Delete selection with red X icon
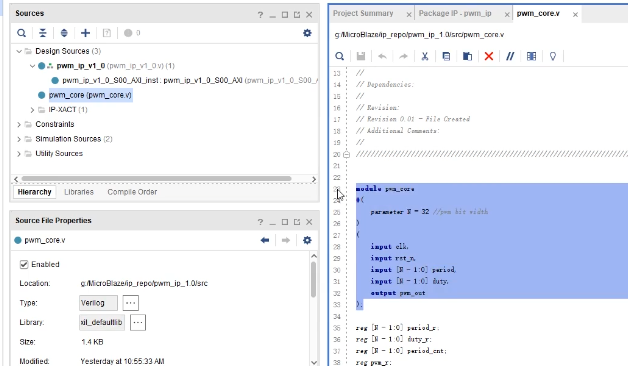The height and width of the screenshot is (366, 628). click(x=489, y=56)
